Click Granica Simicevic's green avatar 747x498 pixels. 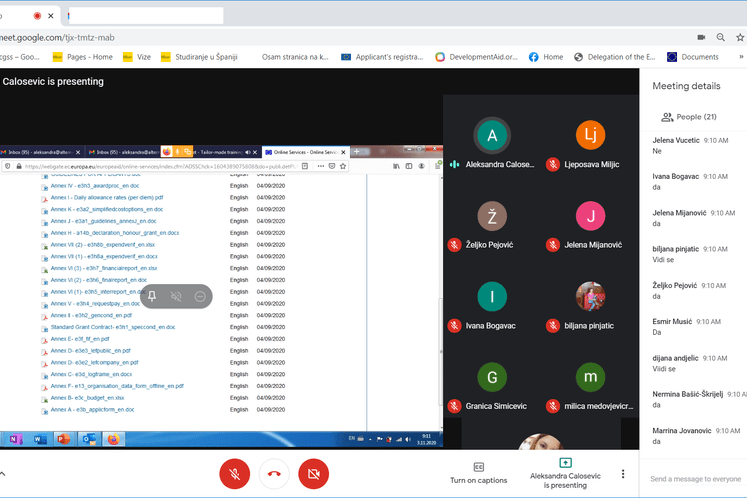(x=491, y=377)
